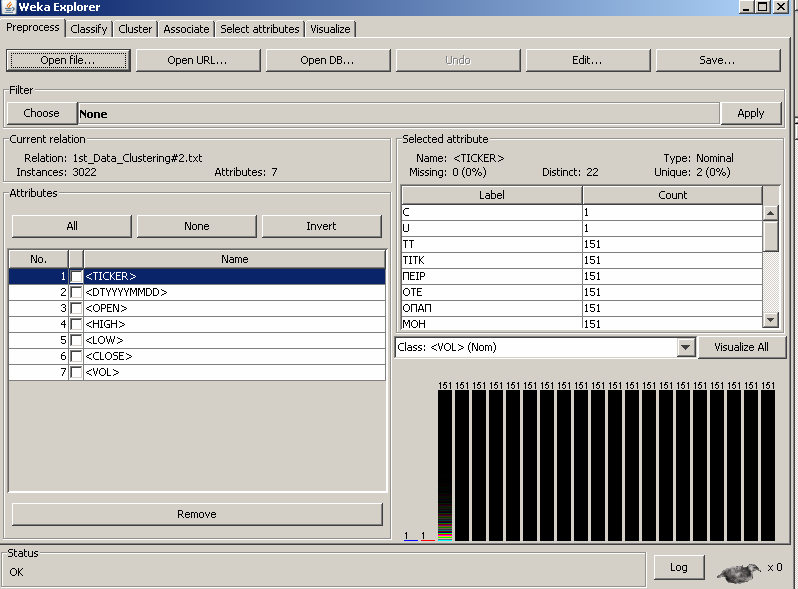
Task: Click the Visualize All button
Action: [x=742, y=347]
